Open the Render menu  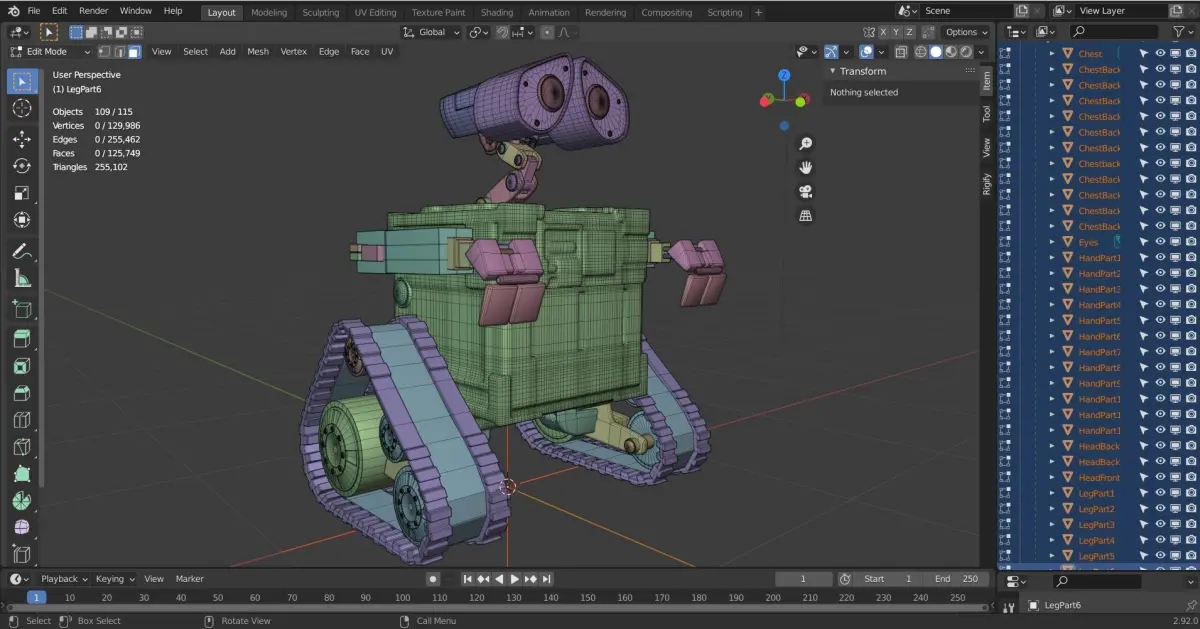[x=93, y=11]
